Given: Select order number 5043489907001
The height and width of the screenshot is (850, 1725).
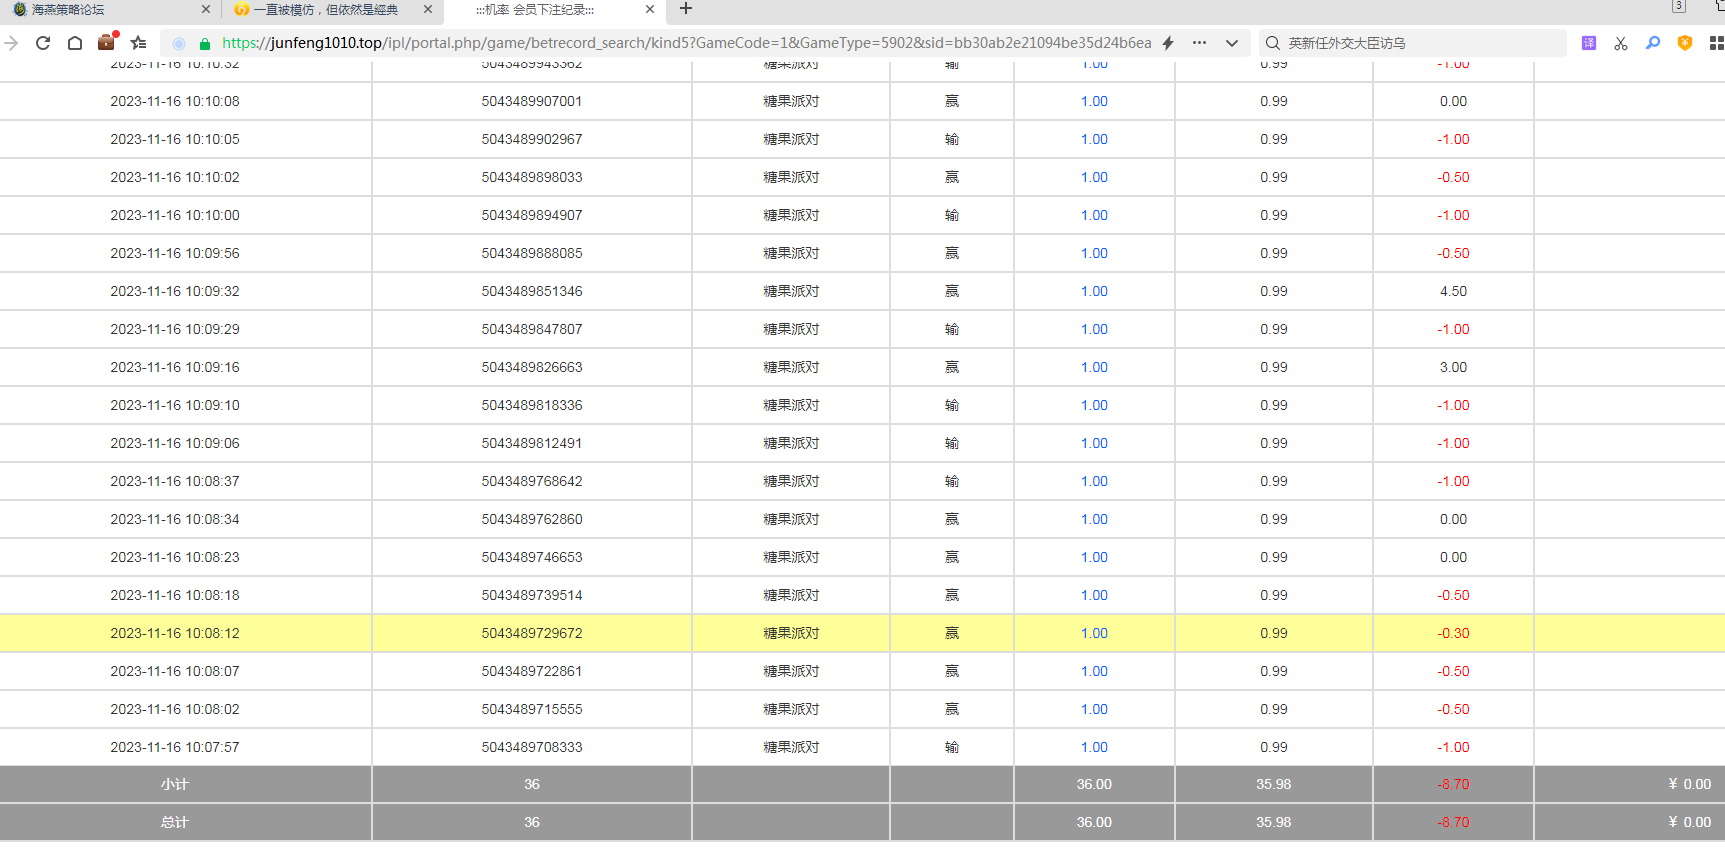Looking at the screenshot, I should tap(532, 101).
